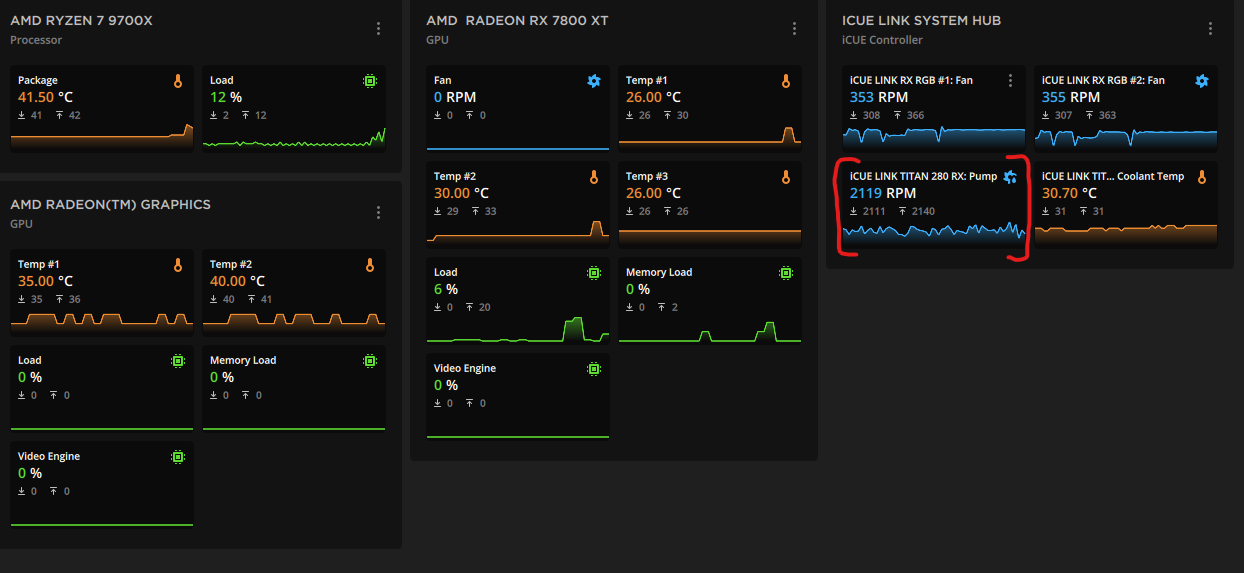Click the pump icon on the TITAN 280 RX Pump card
Viewport: 1244px width, 573px height.
[1010, 177]
